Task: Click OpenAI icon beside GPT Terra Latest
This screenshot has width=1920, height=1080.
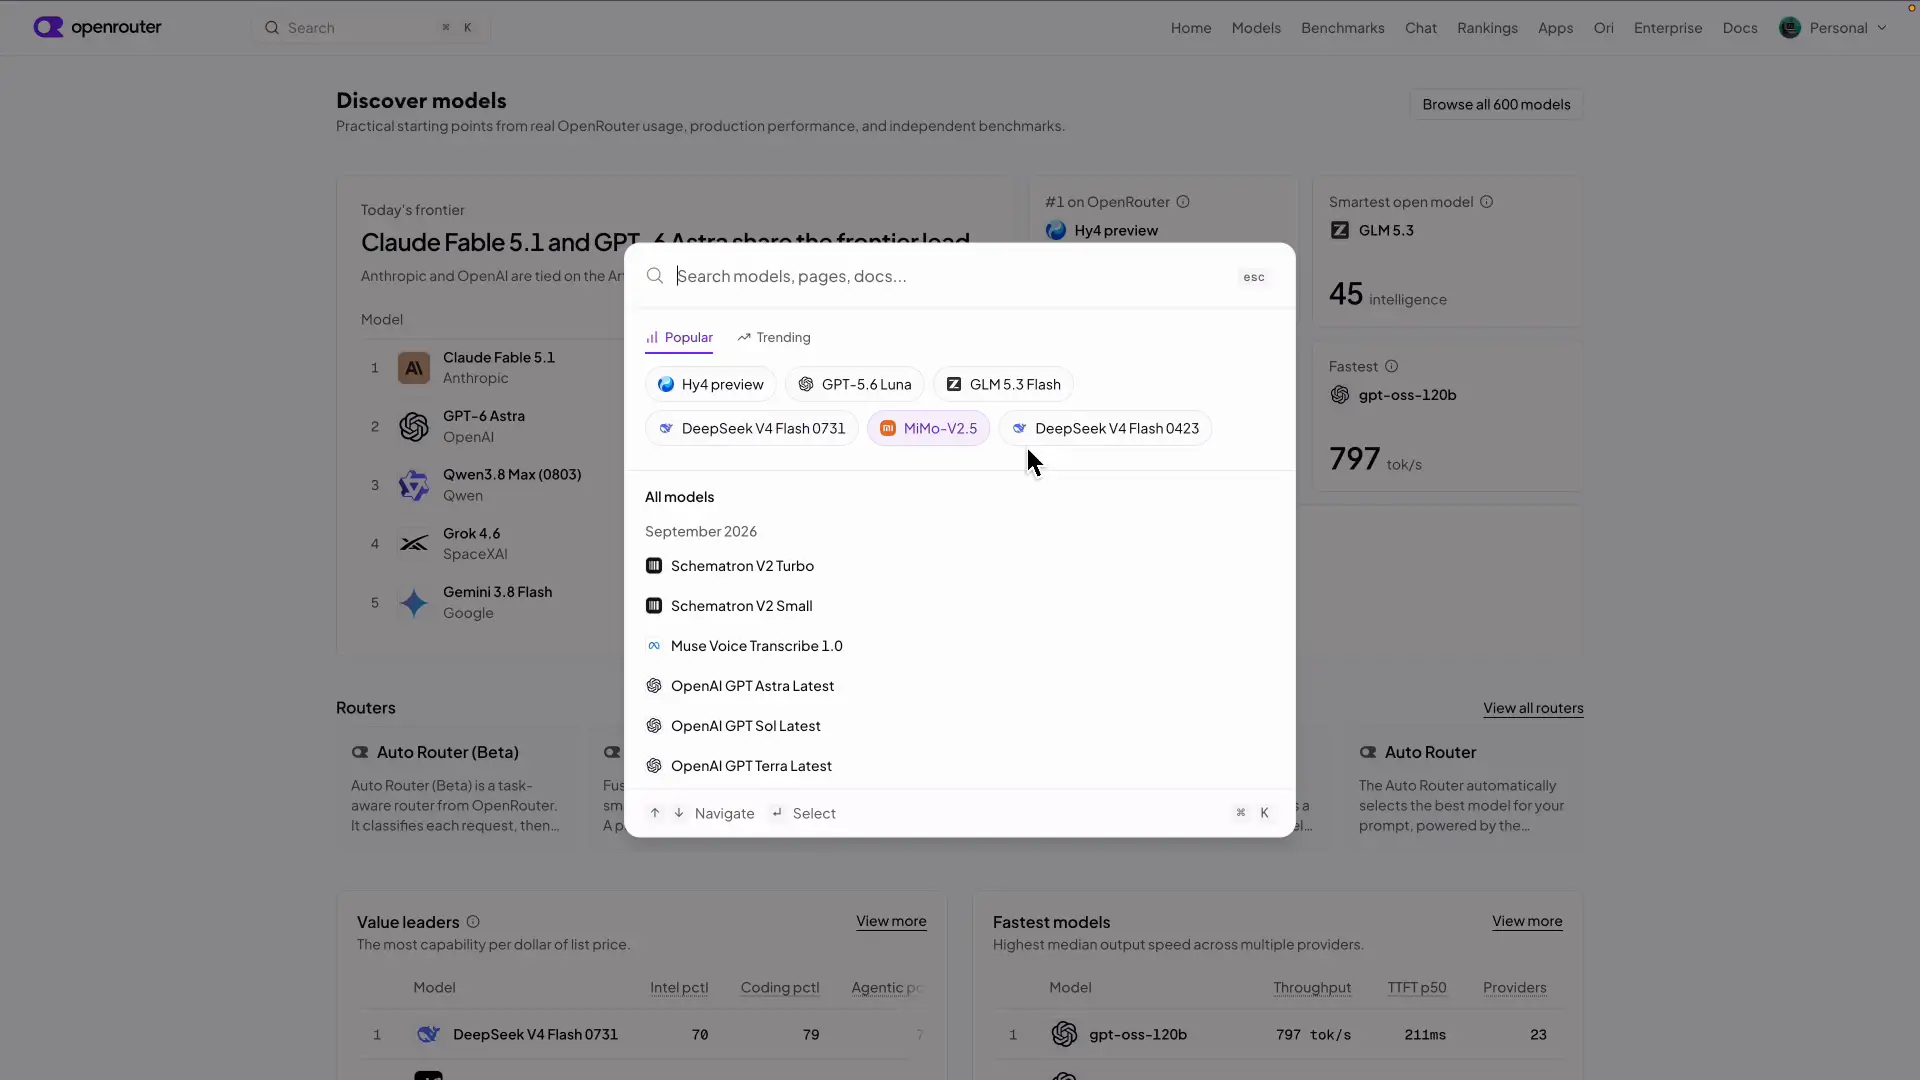Action: tap(654, 766)
